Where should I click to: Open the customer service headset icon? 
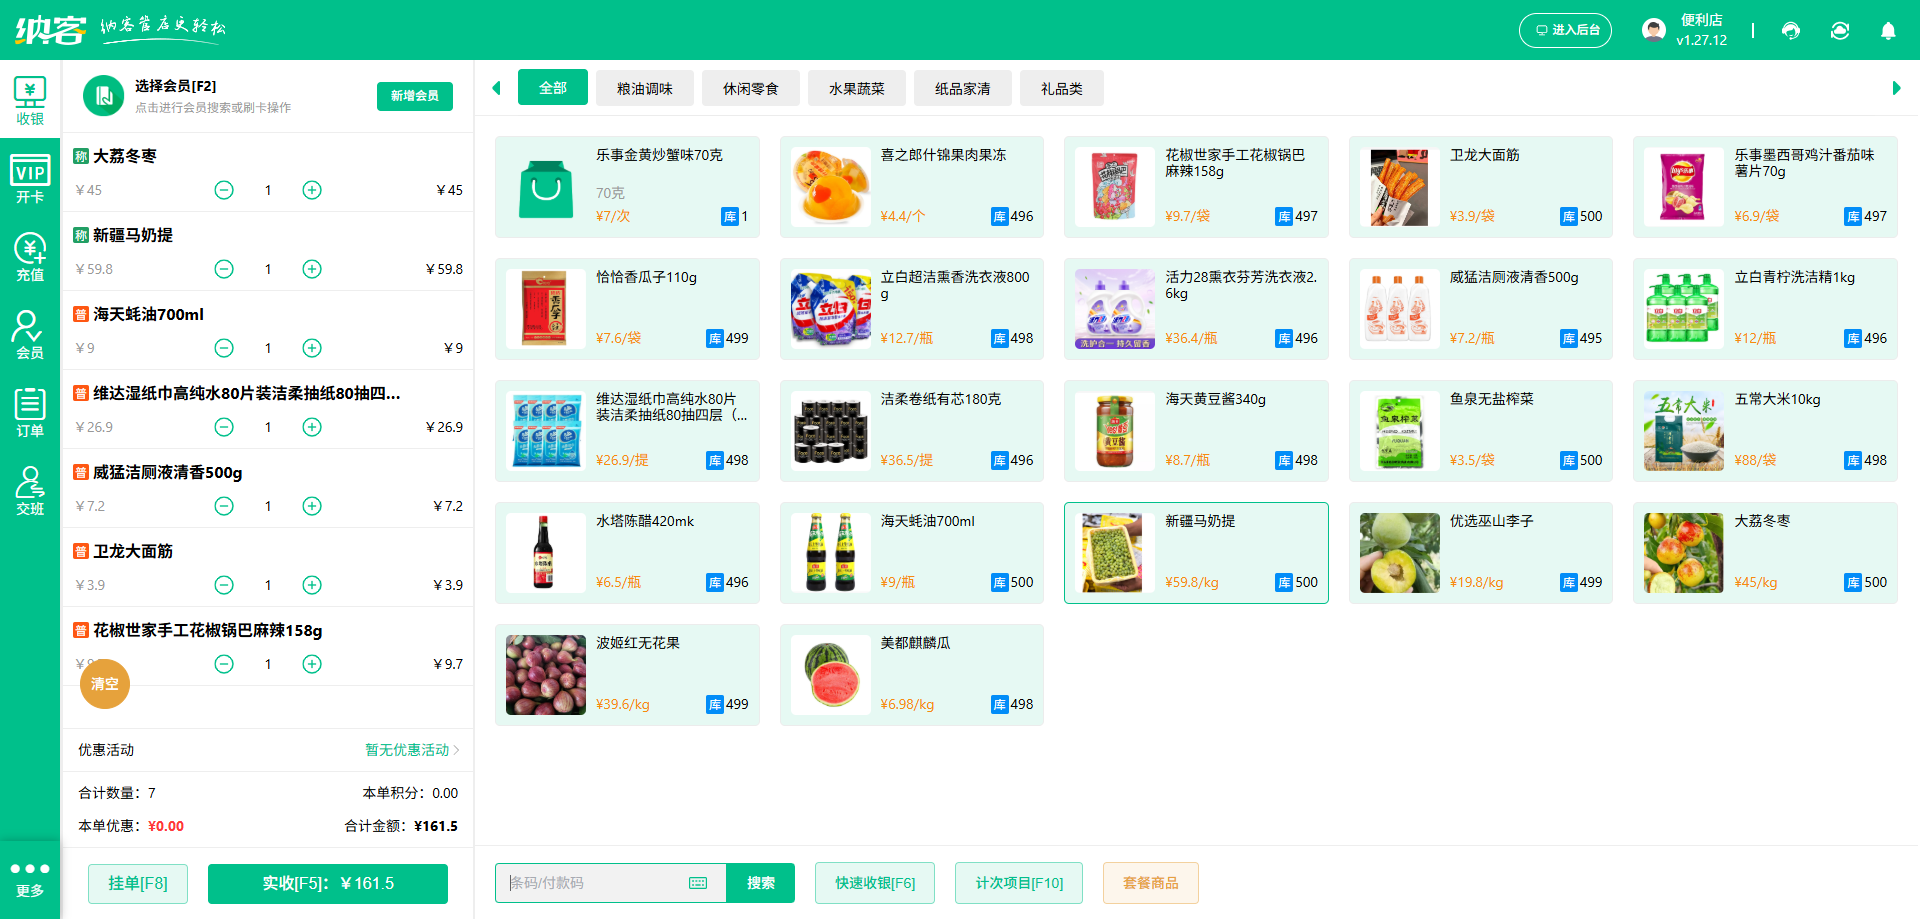(x=1791, y=31)
